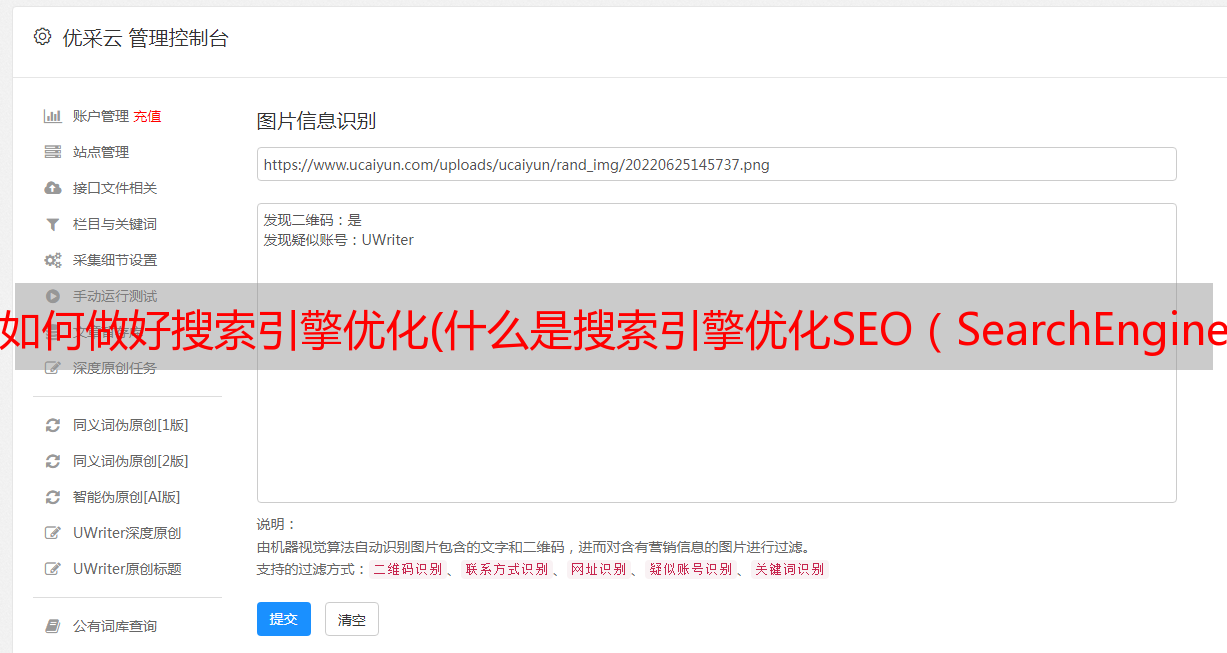Click the book icon for 公有词库查询
Viewport: 1227px width, 653px height.
(53, 626)
